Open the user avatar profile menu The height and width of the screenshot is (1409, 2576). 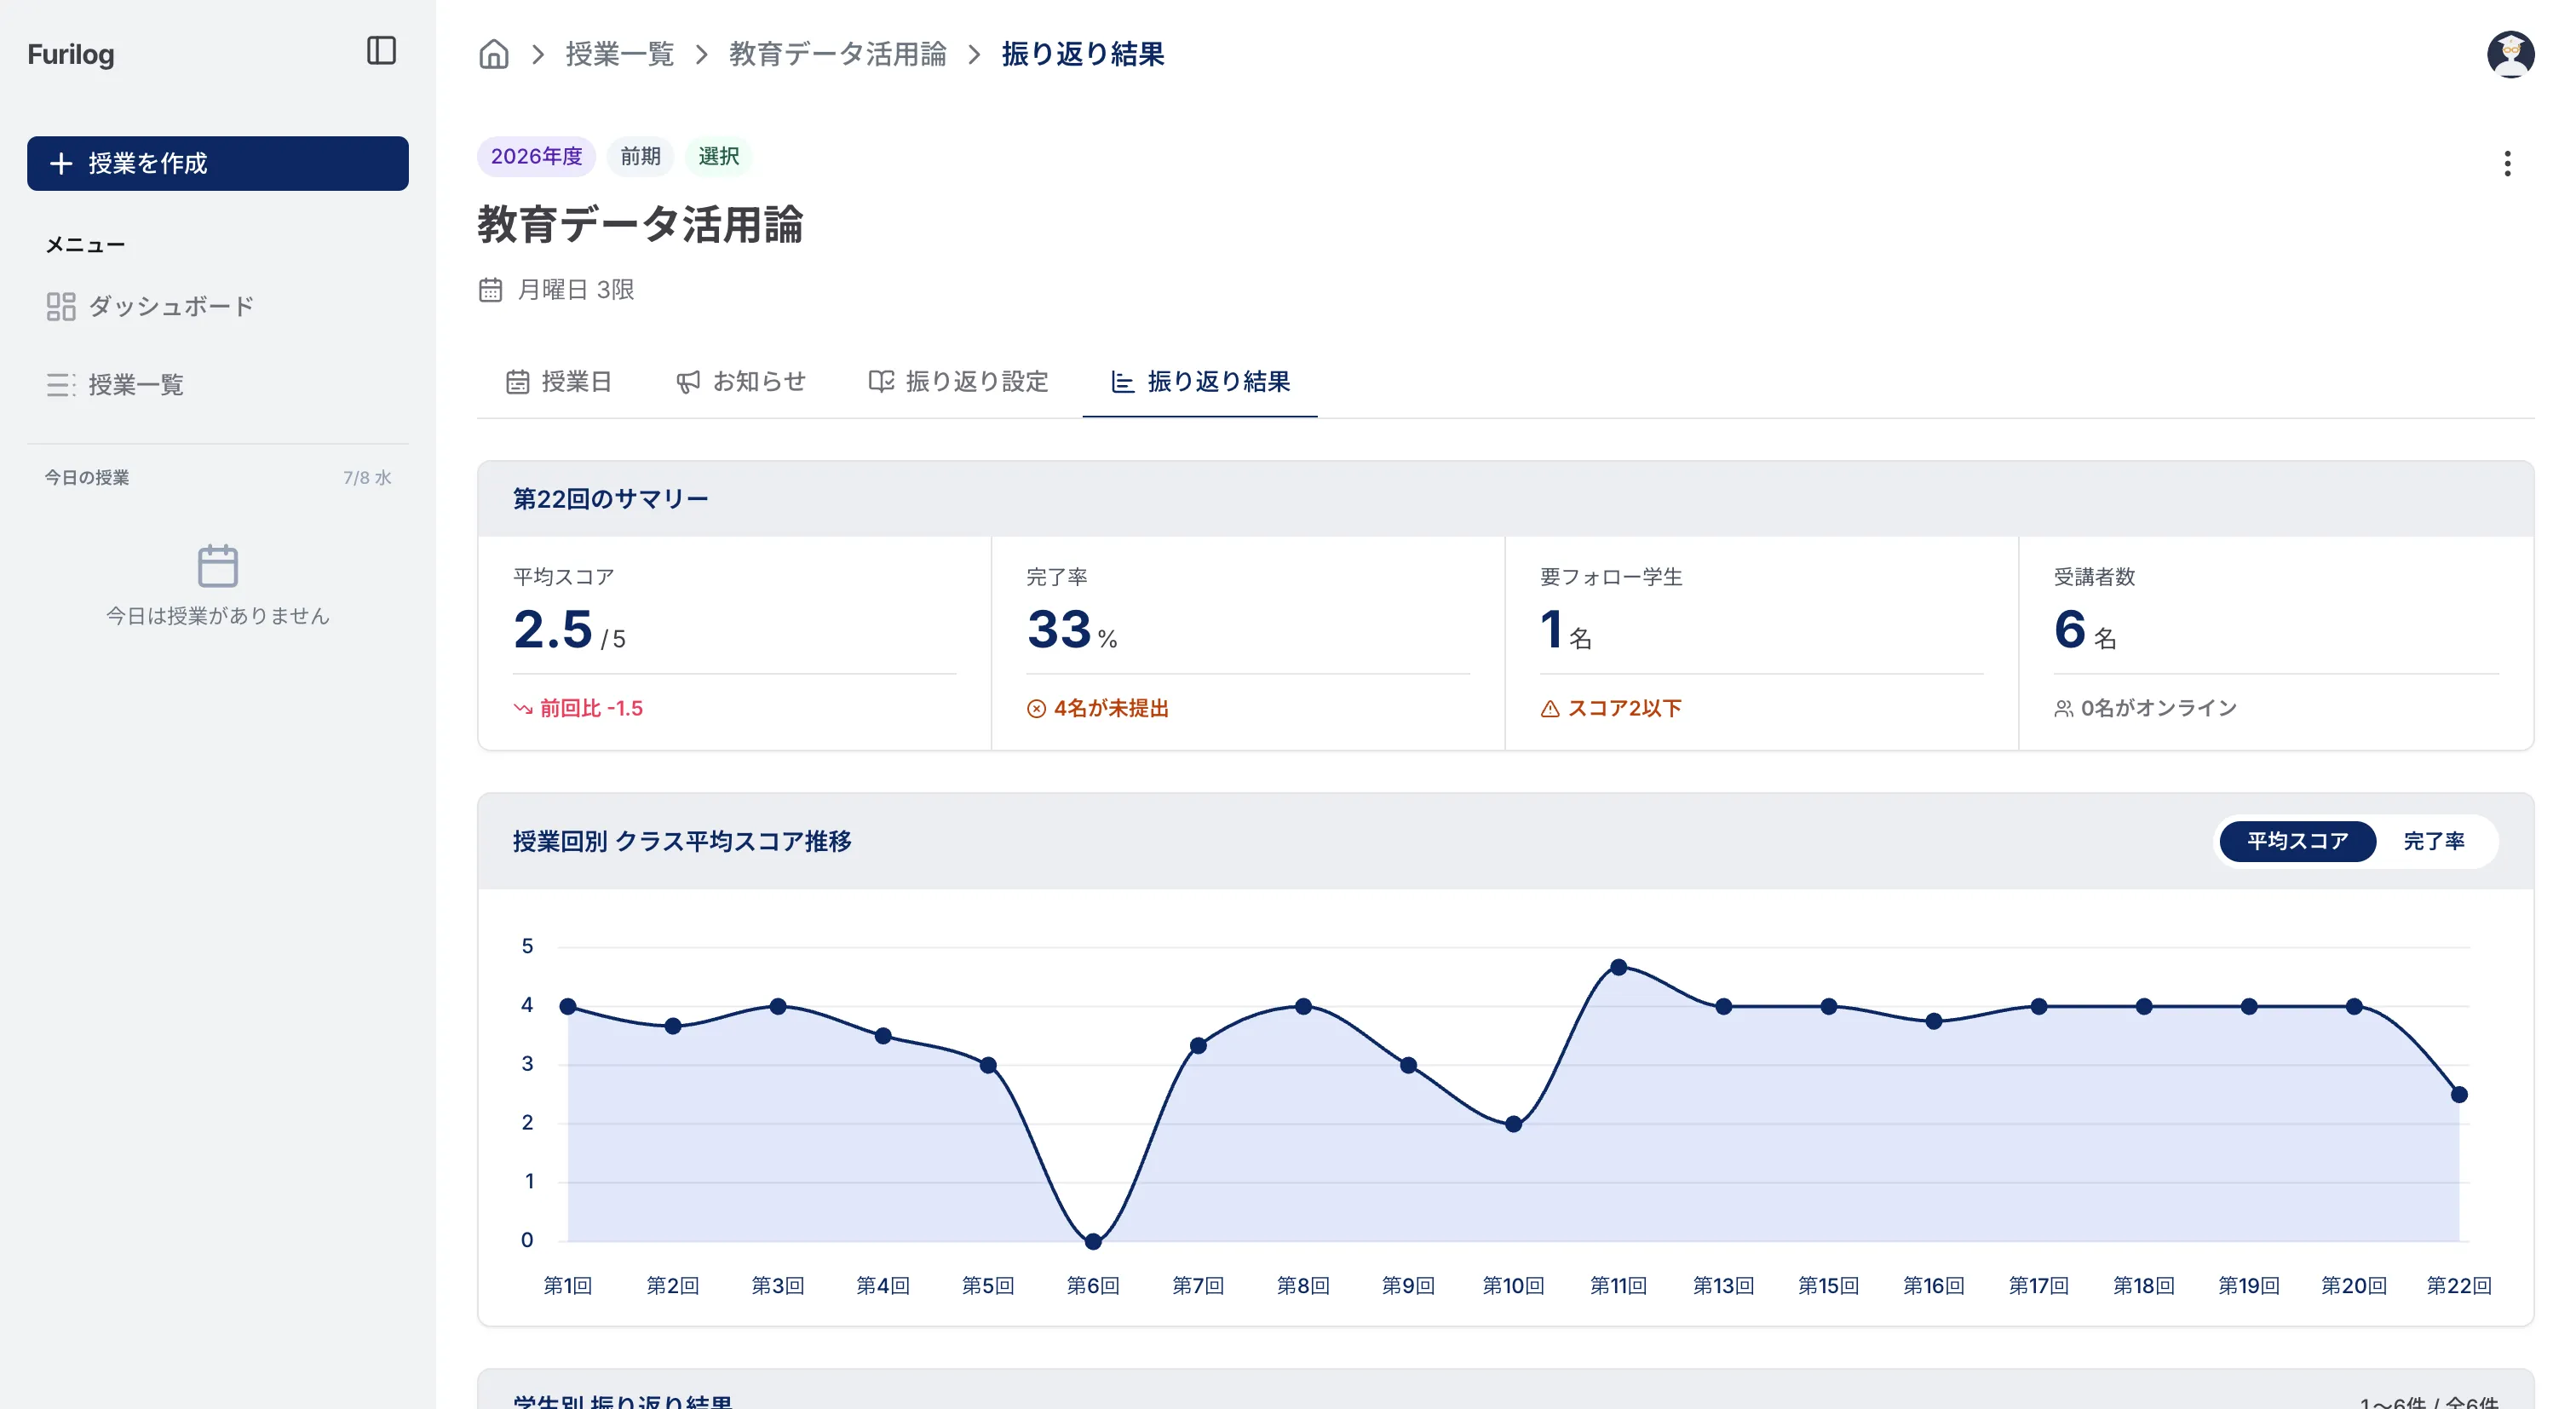2510,54
